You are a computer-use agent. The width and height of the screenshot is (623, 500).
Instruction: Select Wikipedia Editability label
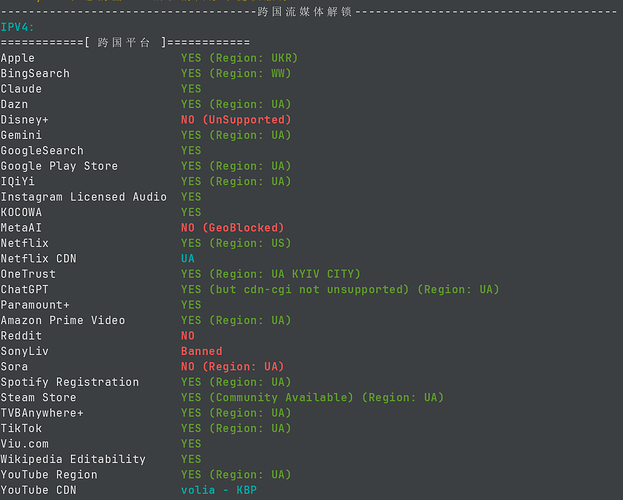click(x=73, y=459)
